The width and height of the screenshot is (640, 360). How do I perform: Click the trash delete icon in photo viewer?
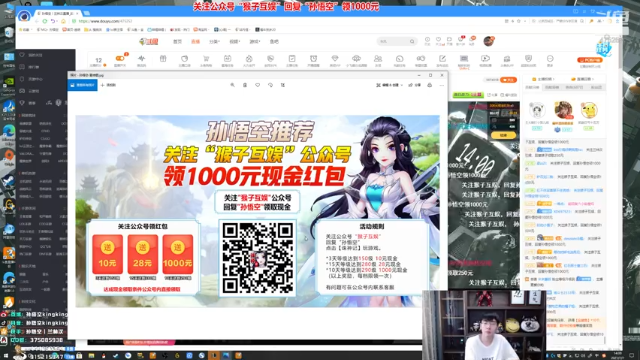[245, 85]
